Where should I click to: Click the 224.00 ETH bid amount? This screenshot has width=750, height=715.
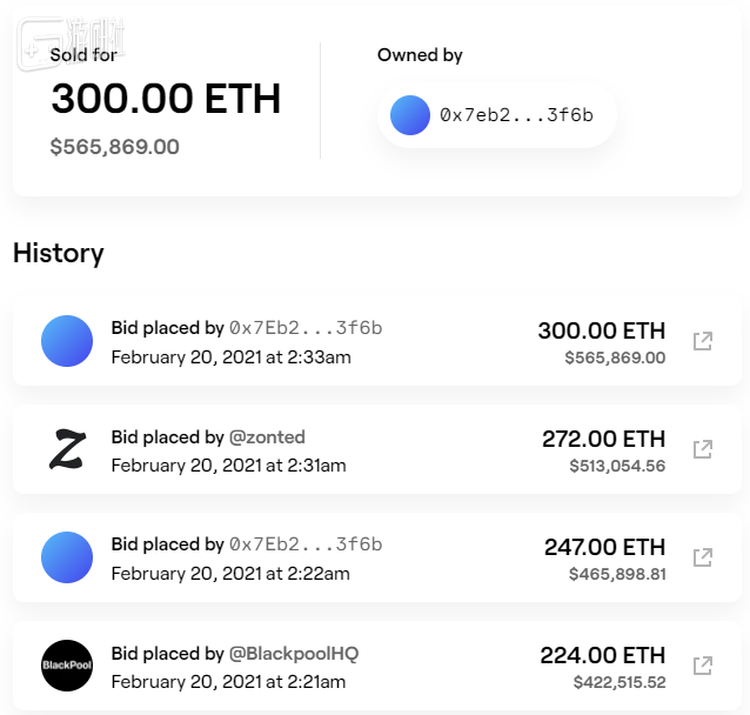[x=603, y=655]
